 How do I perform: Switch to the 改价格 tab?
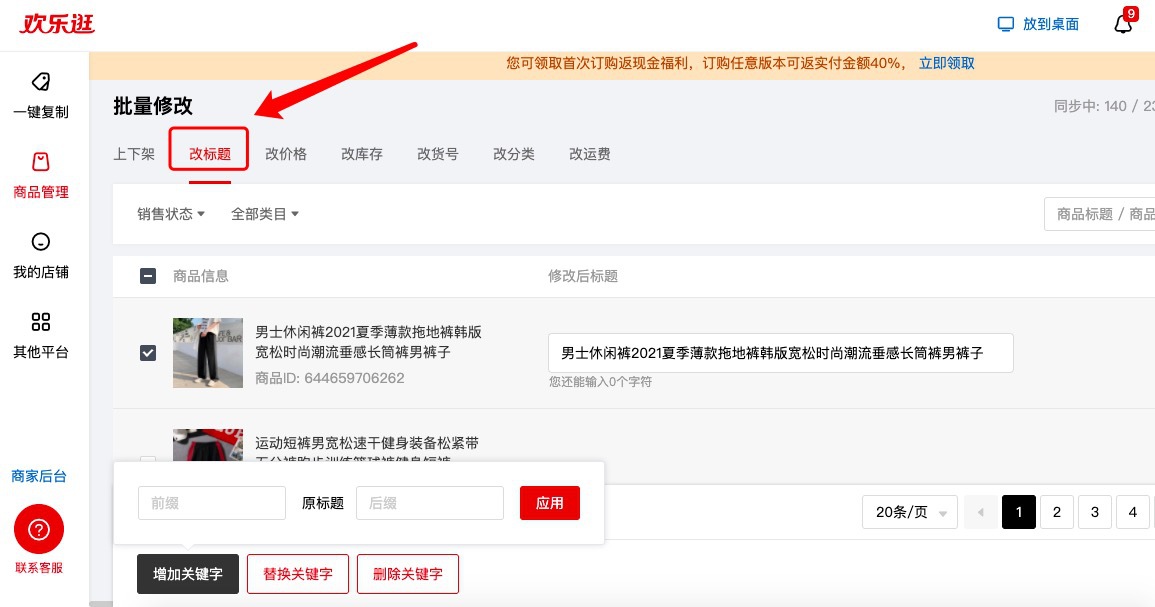tap(287, 154)
